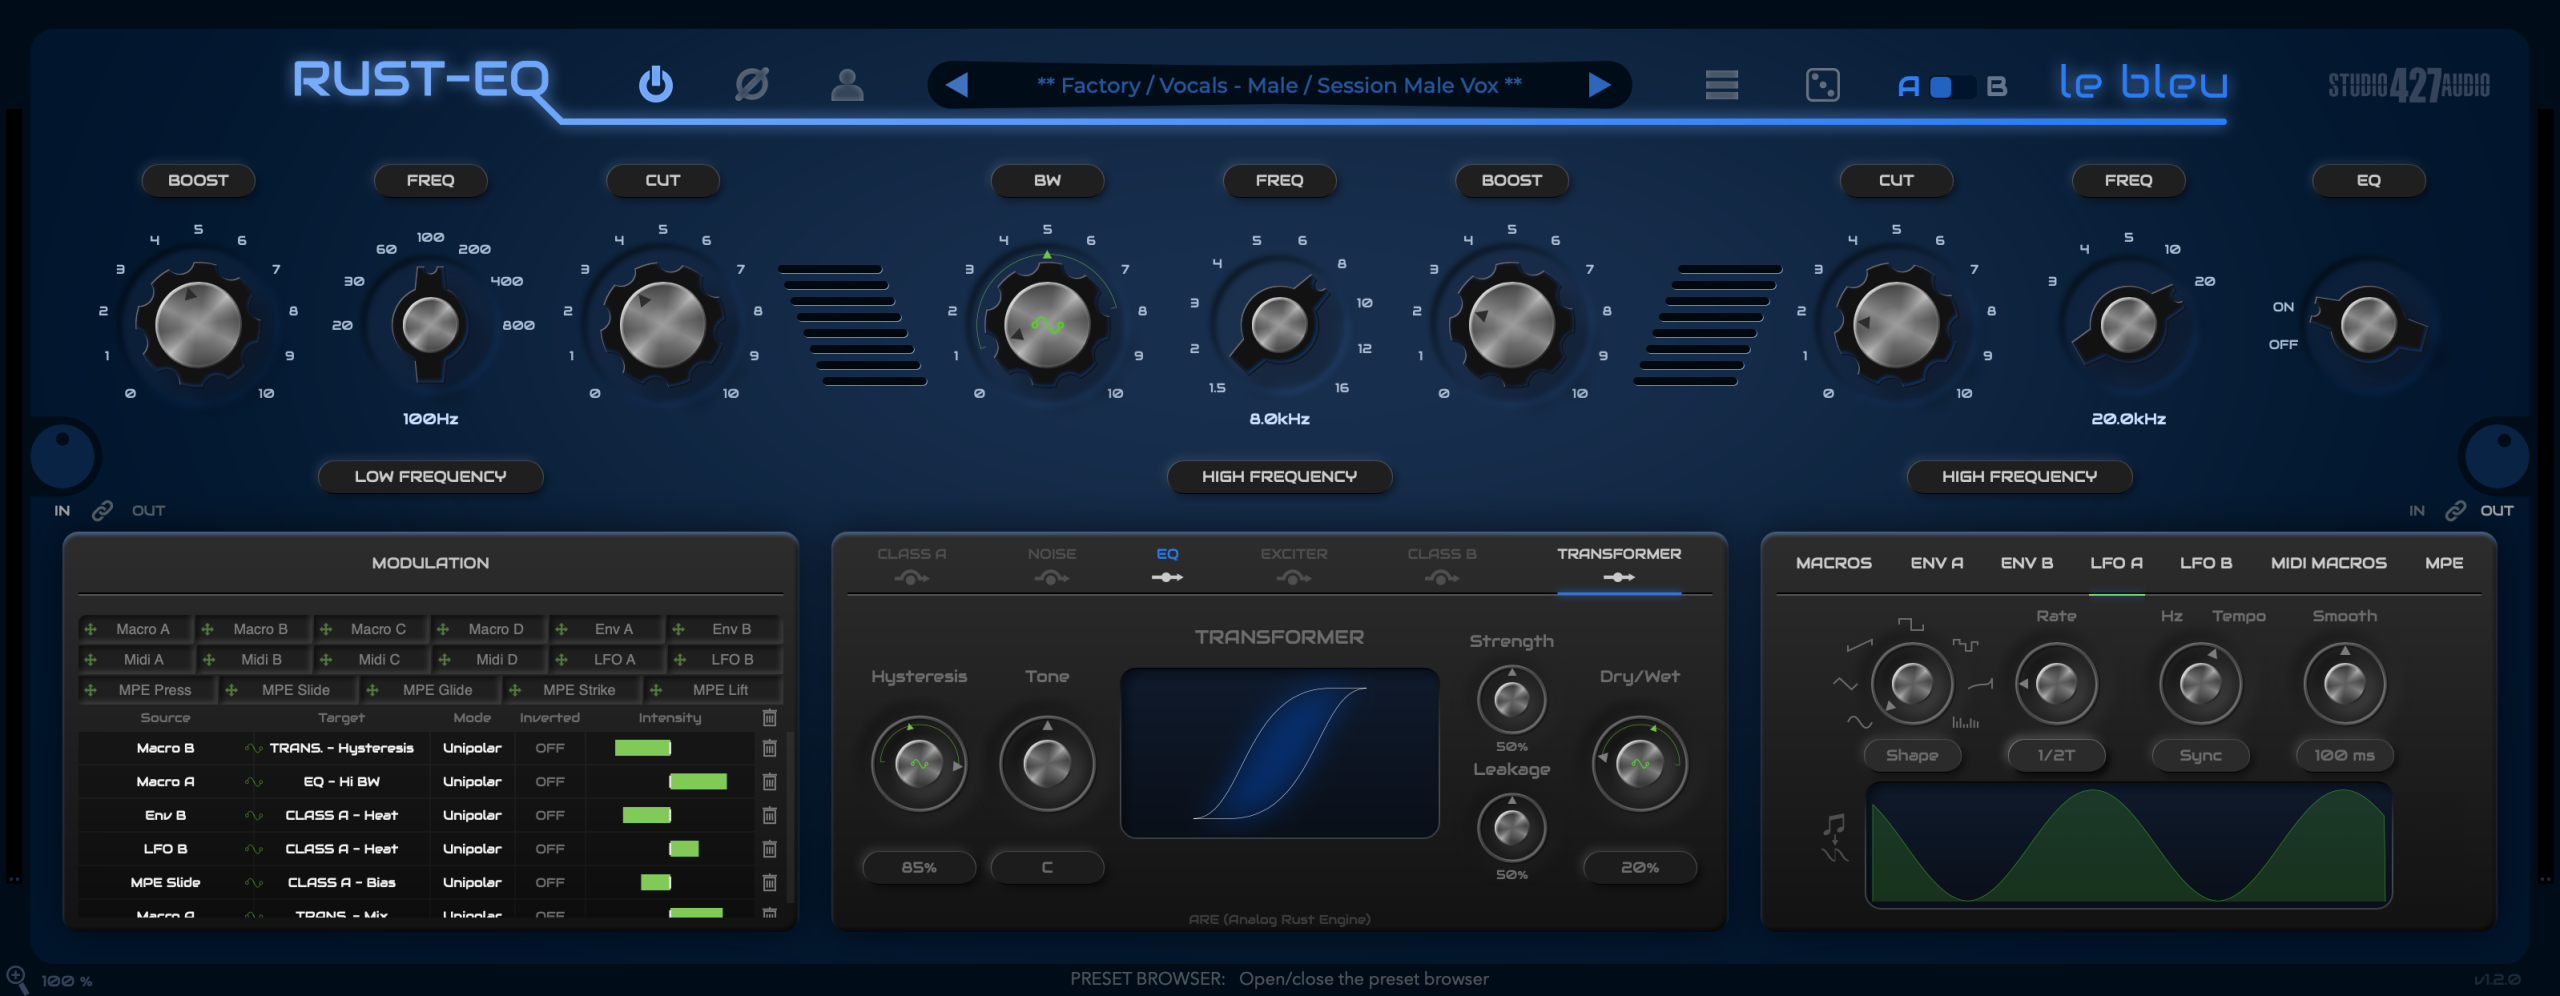Switch to the ENV A tab

coord(1936,563)
